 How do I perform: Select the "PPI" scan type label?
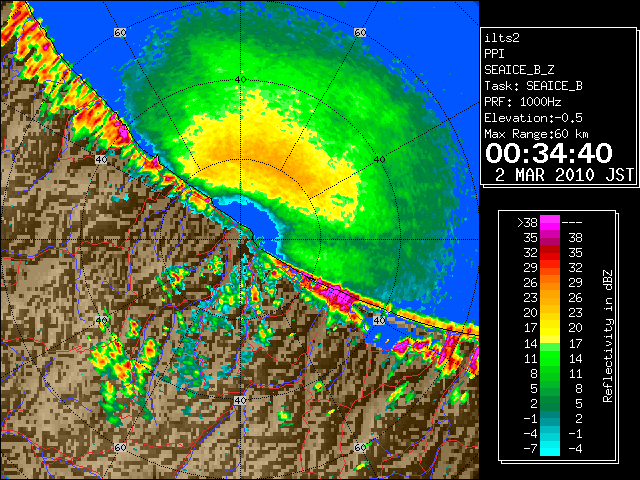click(x=494, y=54)
